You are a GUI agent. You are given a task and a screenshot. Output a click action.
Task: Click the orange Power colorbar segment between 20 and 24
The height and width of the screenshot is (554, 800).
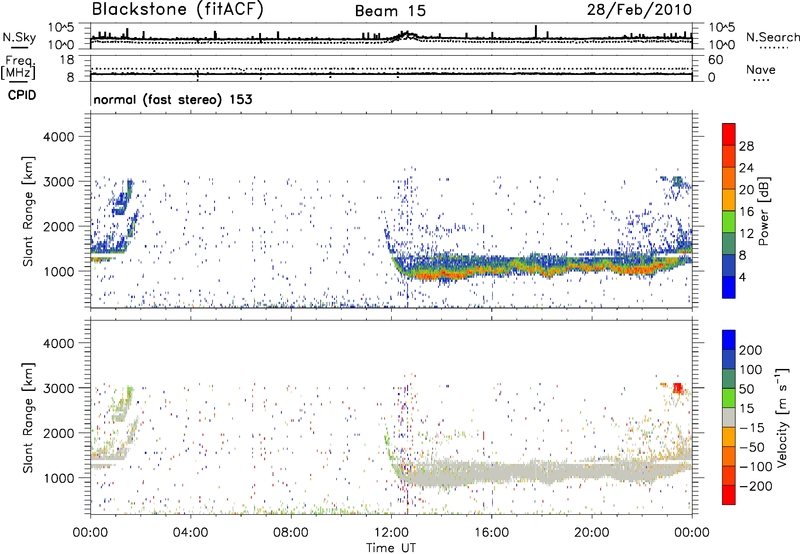tap(729, 179)
